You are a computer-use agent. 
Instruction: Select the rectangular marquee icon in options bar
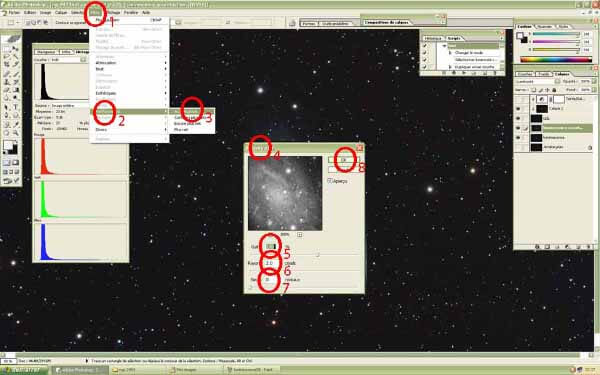(x=11, y=23)
